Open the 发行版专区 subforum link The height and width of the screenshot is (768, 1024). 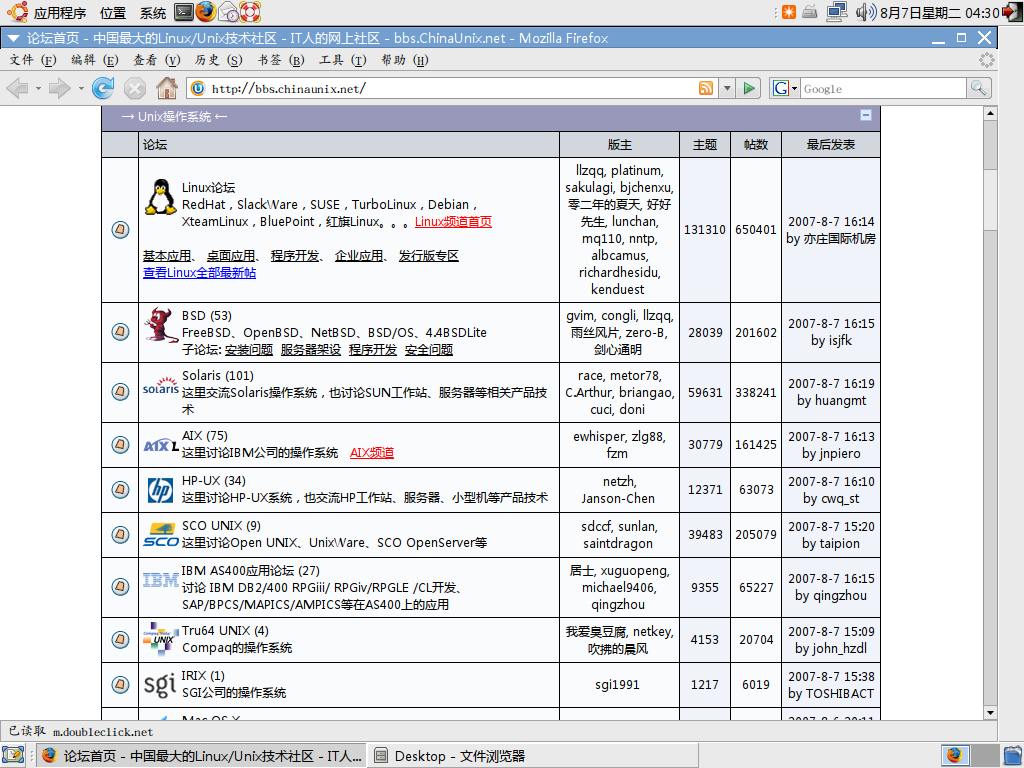click(x=428, y=255)
